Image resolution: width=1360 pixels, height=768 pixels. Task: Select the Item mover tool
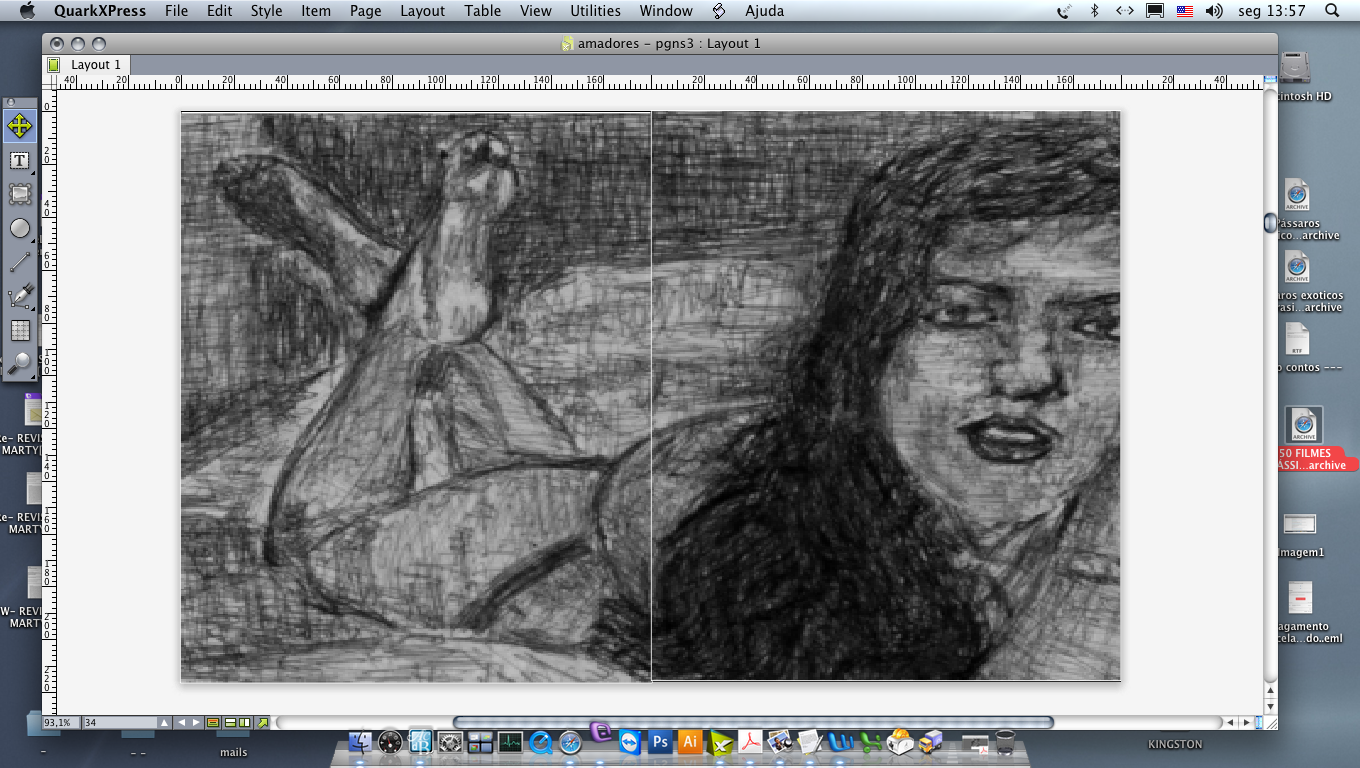click(20, 126)
